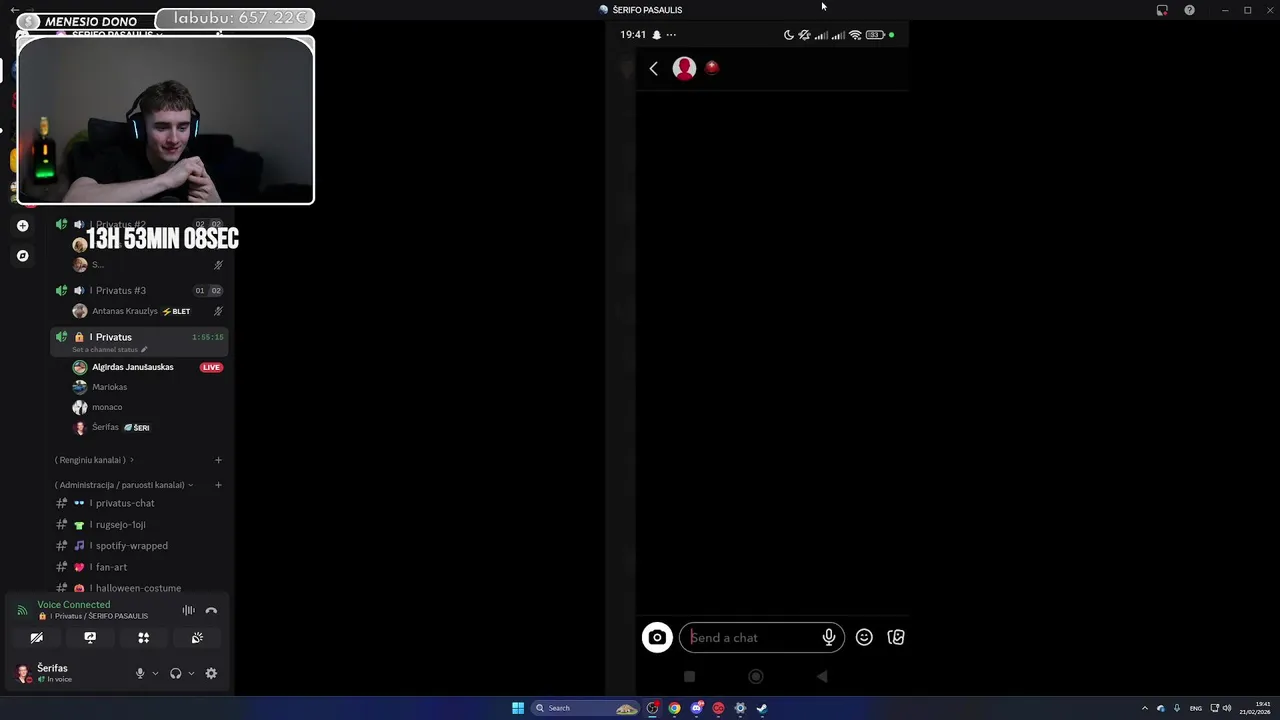Open noise suppression waveform icon
Viewport: 1280px width, 720px height.
coord(188,610)
